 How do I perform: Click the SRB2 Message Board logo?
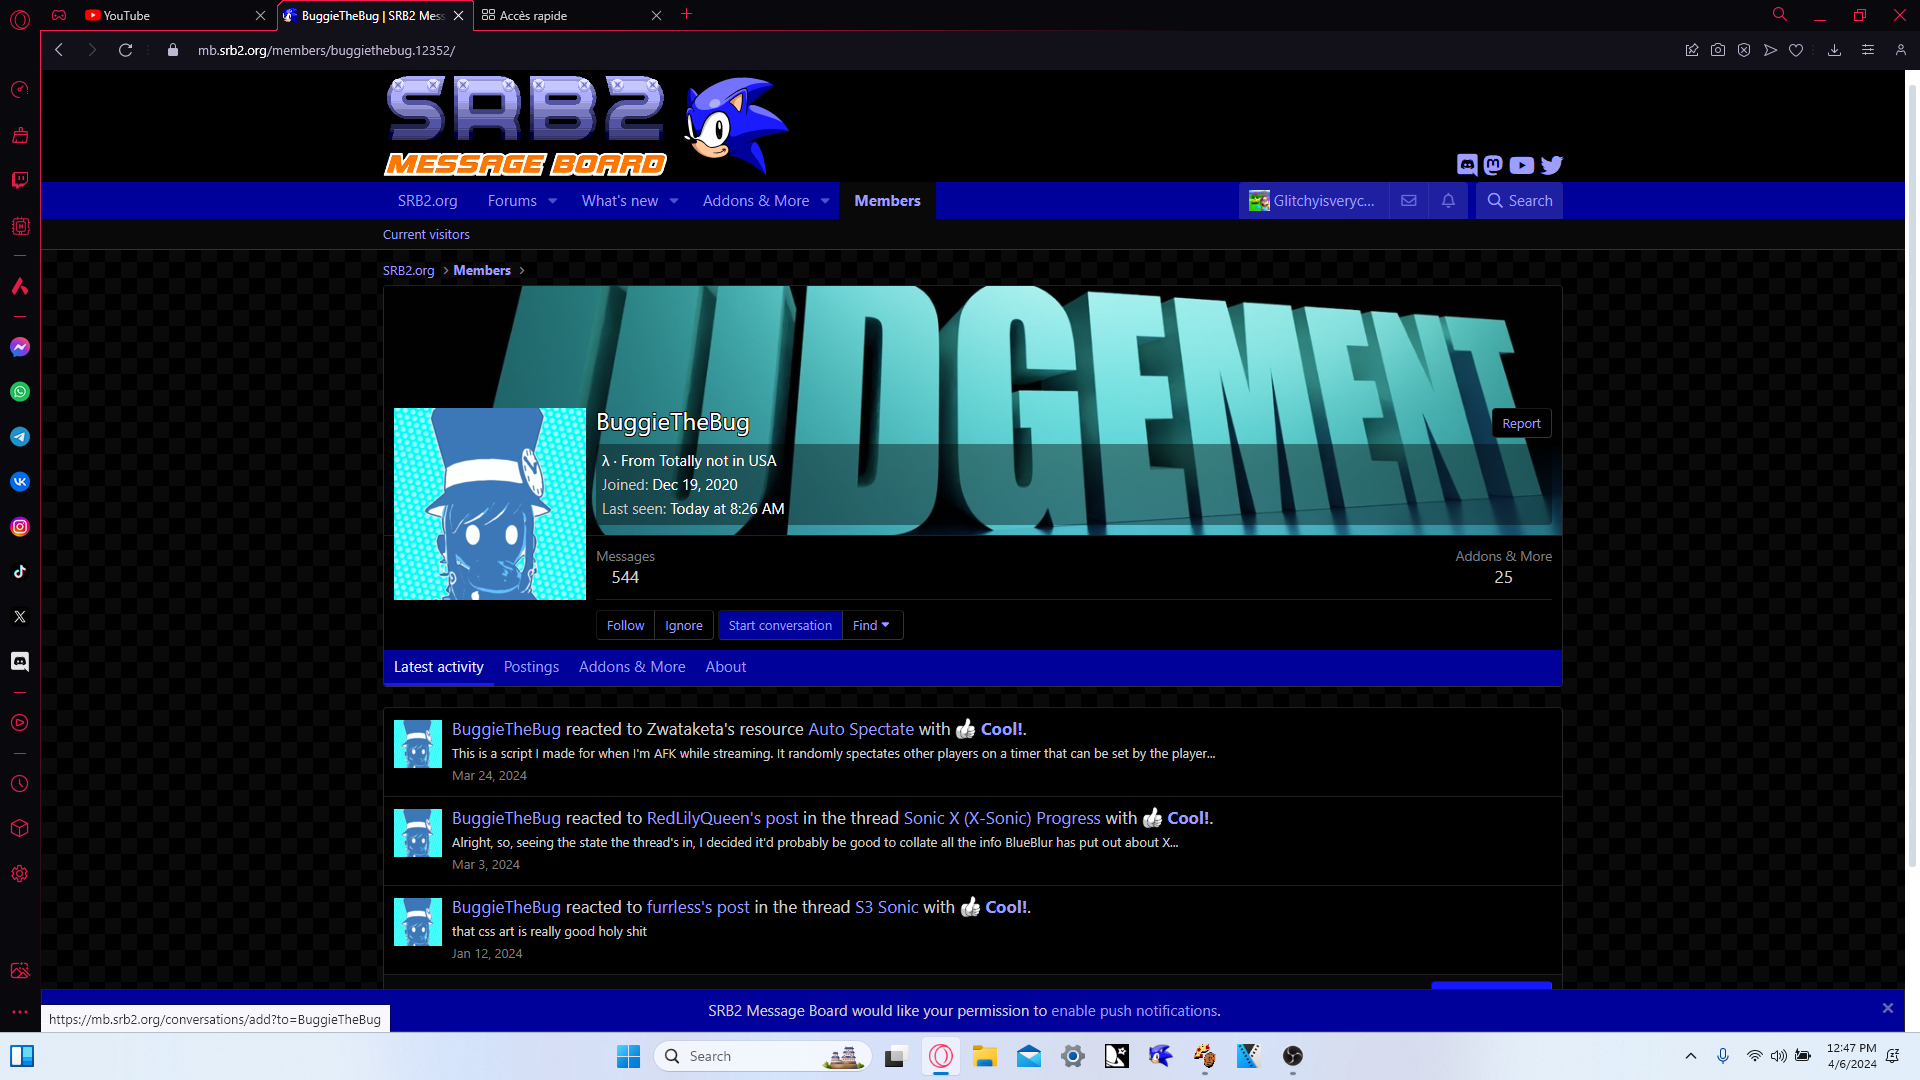tap(587, 126)
